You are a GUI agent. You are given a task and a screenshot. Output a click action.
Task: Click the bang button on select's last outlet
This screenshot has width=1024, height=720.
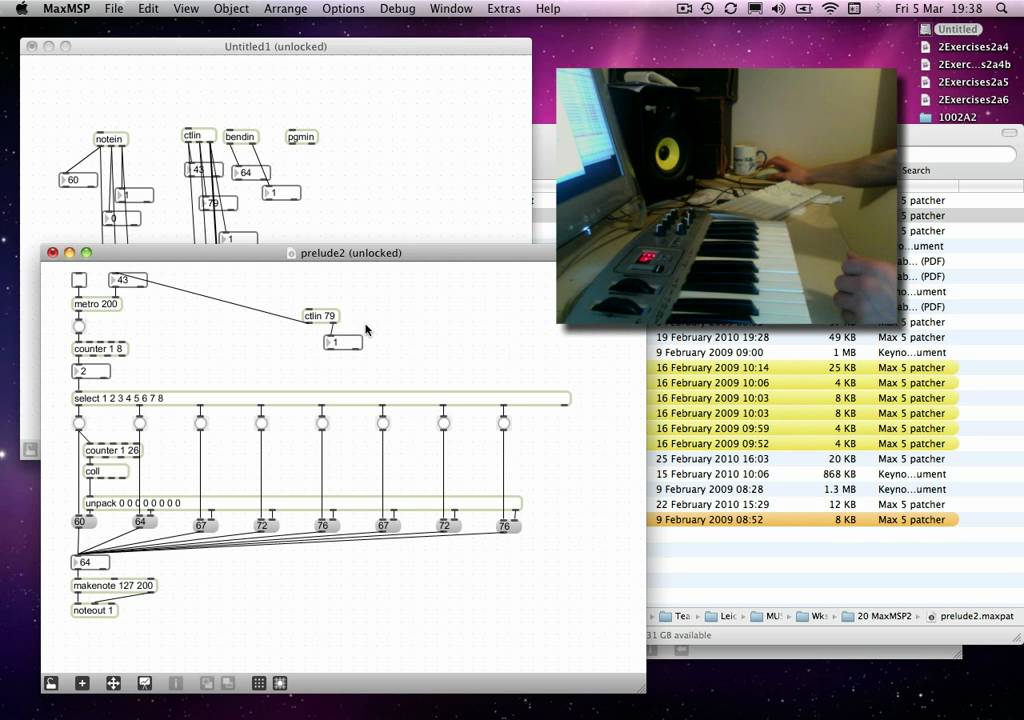click(504, 423)
